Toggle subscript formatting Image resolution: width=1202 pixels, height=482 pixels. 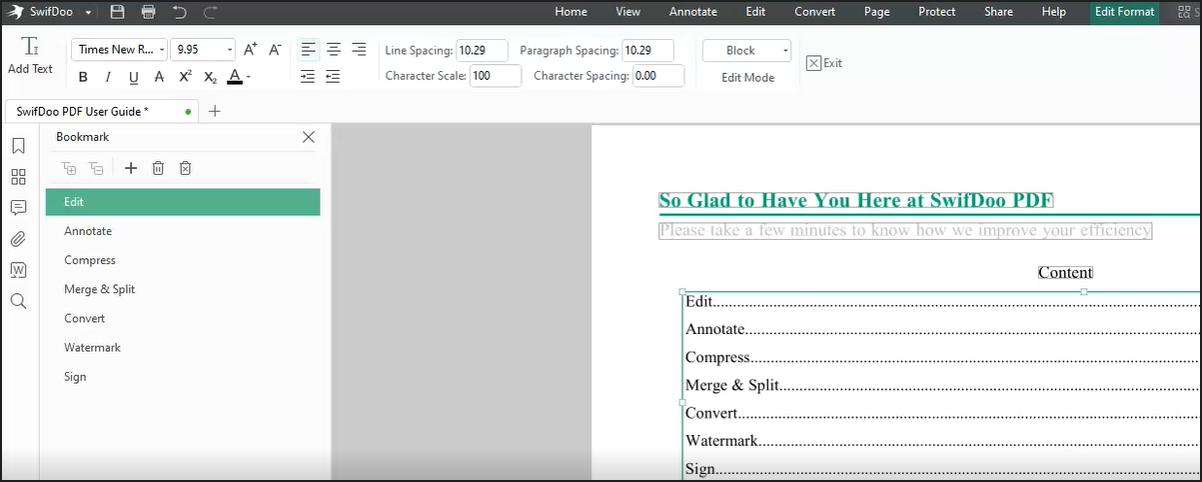[x=210, y=77]
